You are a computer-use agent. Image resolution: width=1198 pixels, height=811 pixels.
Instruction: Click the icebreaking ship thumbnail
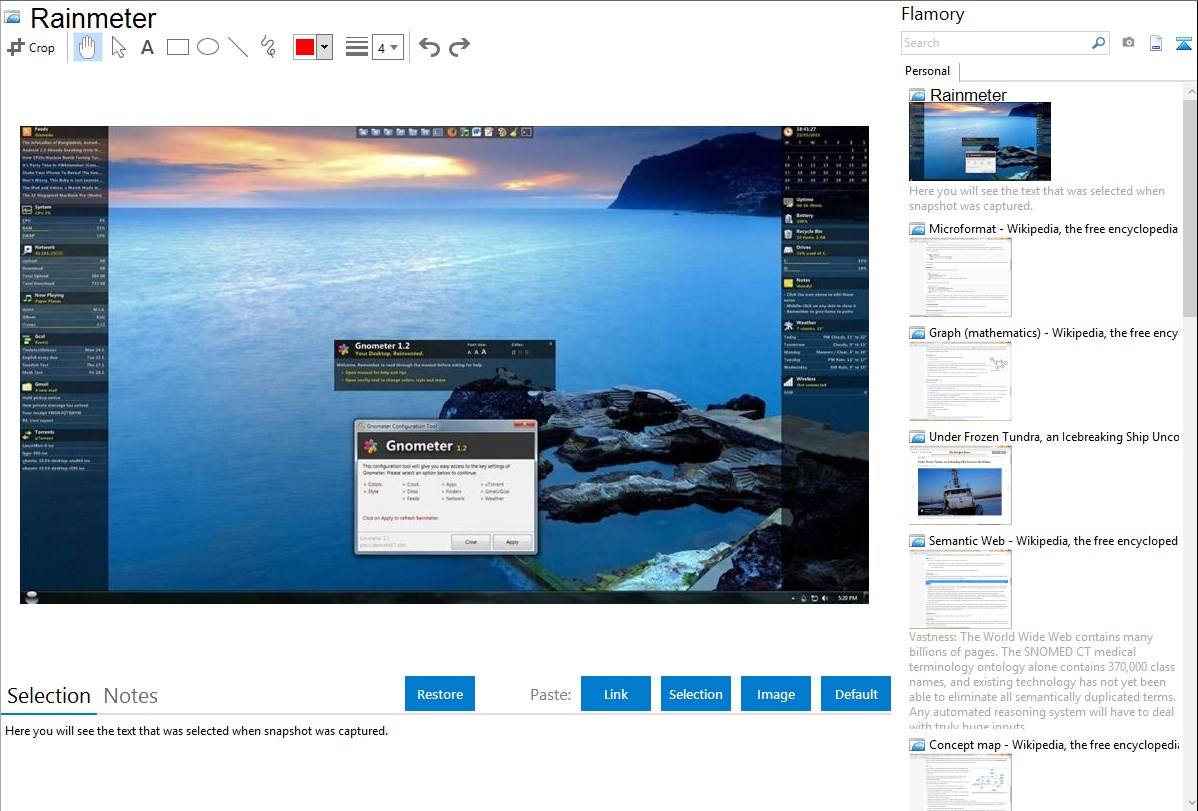point(960,485)
